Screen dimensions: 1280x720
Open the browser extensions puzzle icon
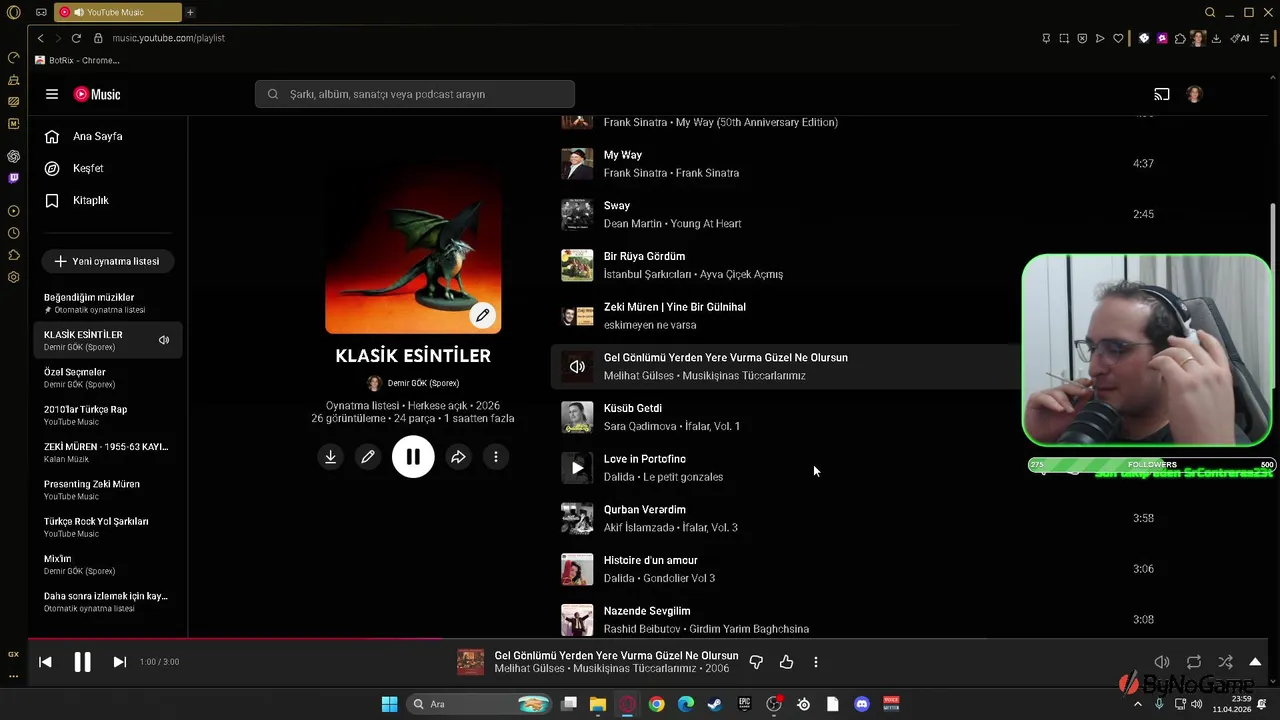(x=1180, y=38)
